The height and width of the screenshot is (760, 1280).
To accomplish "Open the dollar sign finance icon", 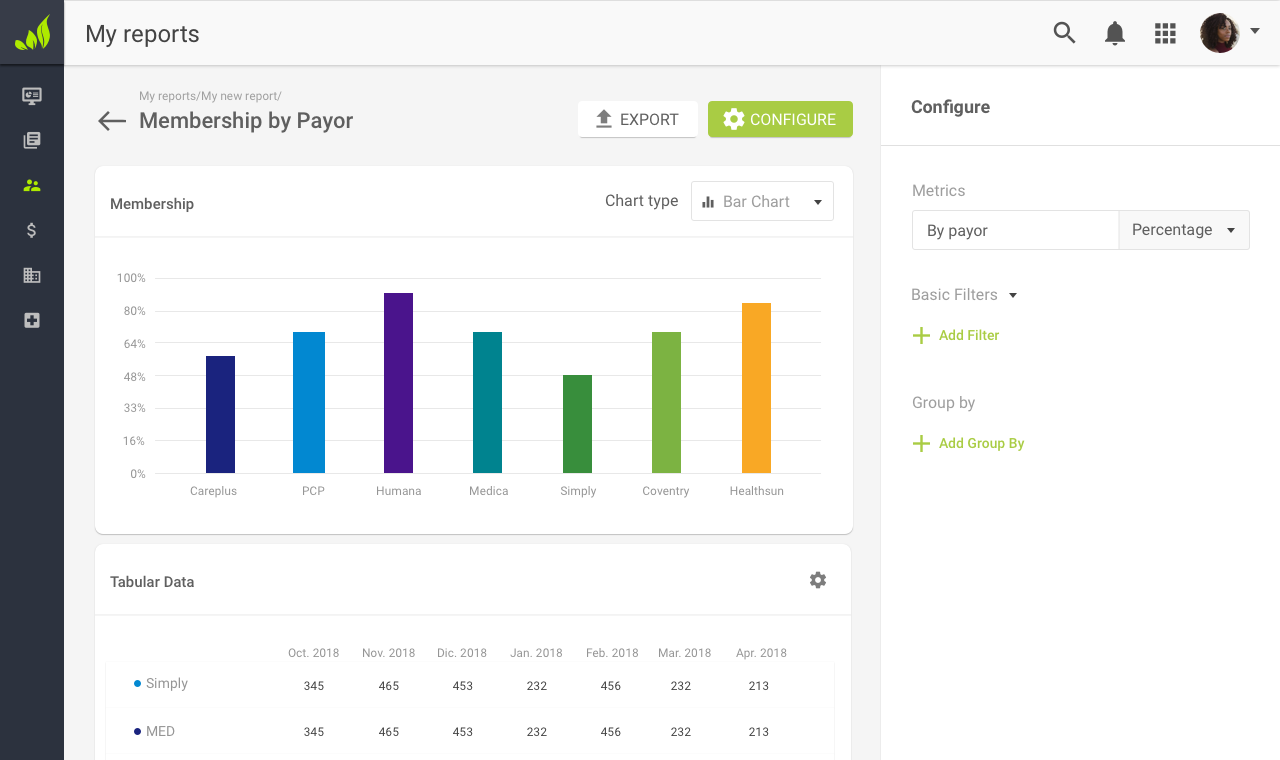I will click(x=32, y=230).
